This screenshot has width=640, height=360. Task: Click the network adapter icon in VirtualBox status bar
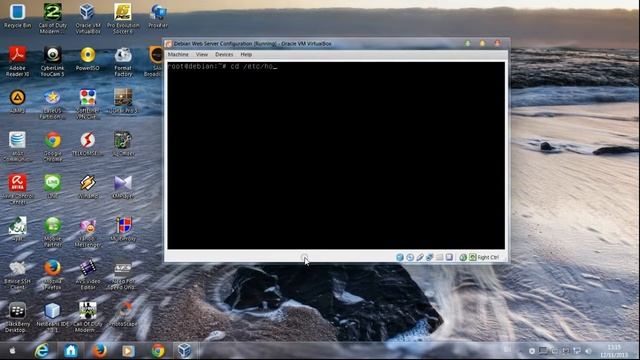(430, 257)
